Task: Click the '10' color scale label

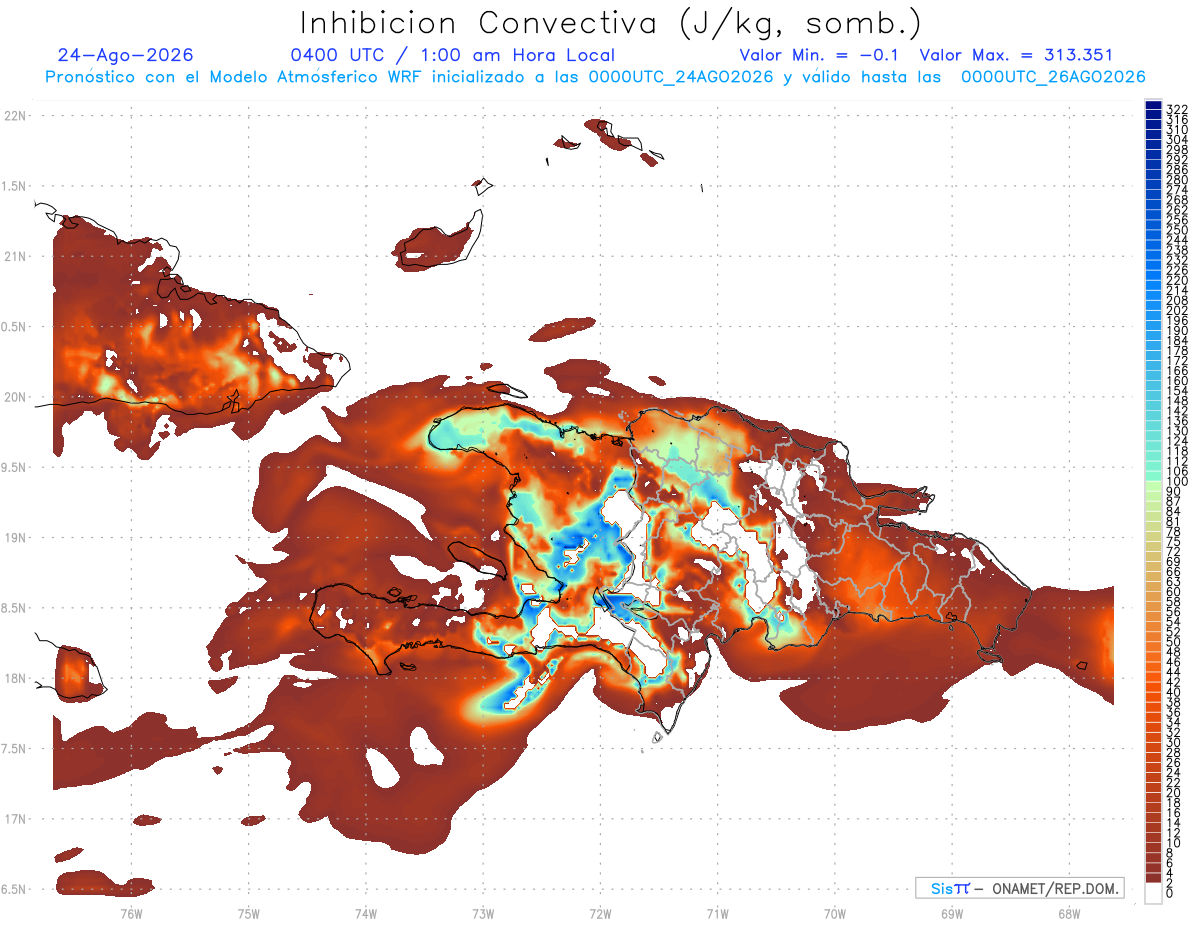Action: [x=1174, y=842]
